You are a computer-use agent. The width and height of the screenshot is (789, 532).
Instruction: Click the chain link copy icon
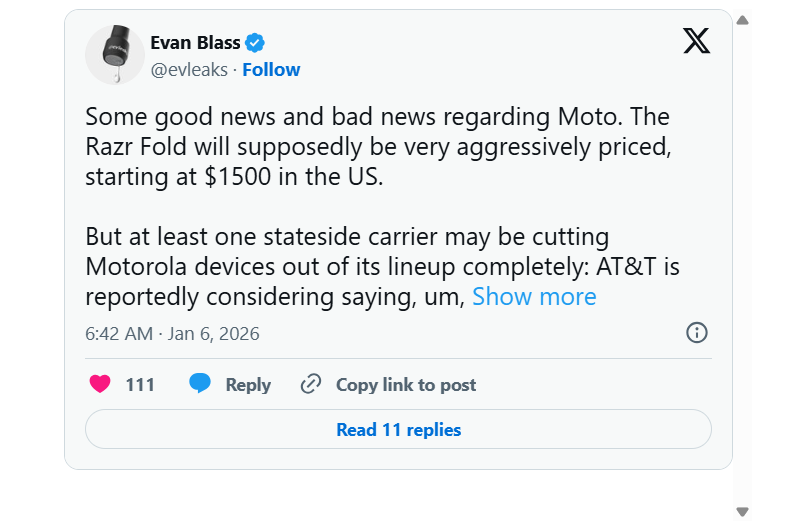tap(311, 384)
